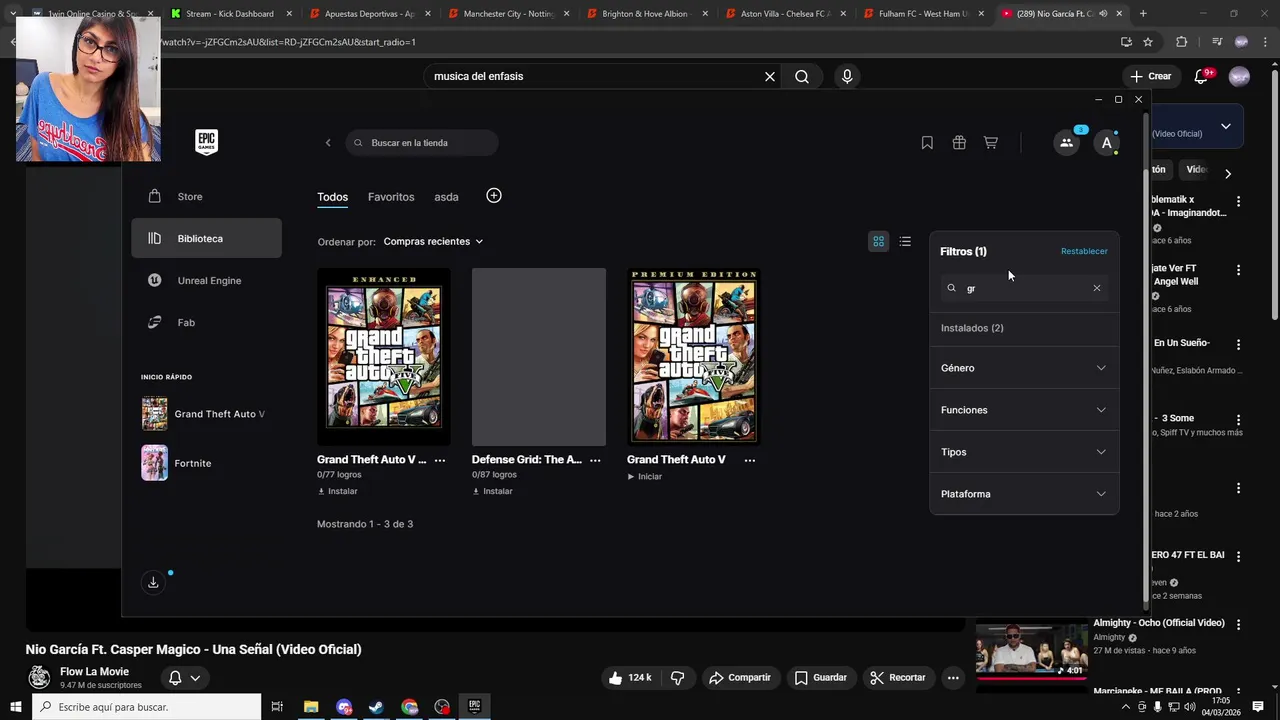Install Defense Grid: The Awakening
The width and height of the screenshot is (1280, 720).
pos(493,492)
